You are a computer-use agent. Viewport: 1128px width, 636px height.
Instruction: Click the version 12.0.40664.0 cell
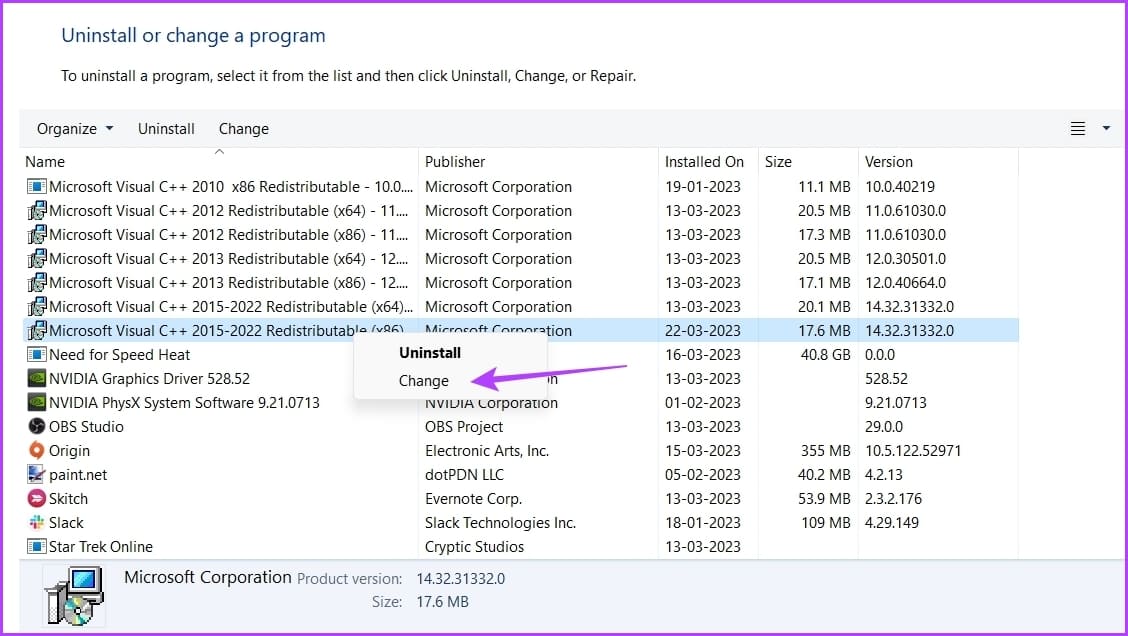905,283
